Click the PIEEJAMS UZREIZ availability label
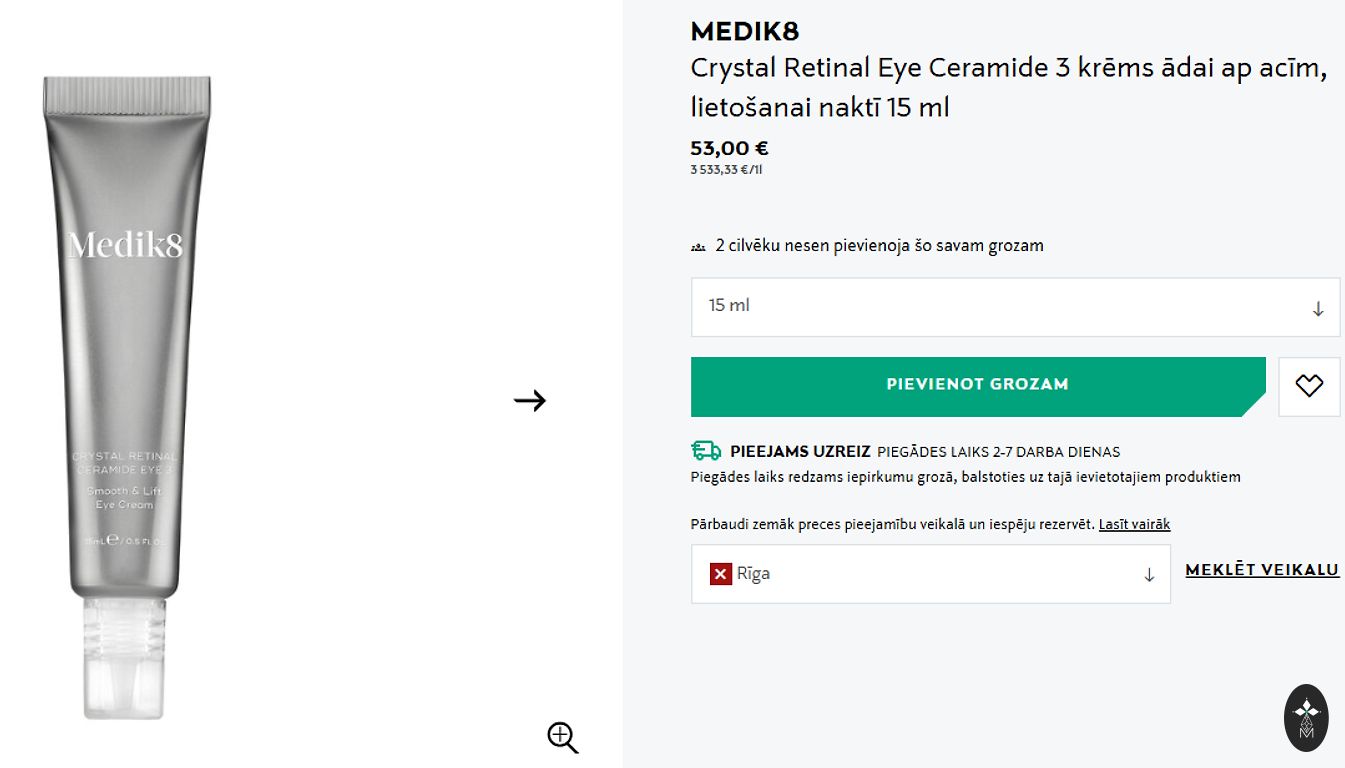The image size is (1345, 768). tap(800, 452)
